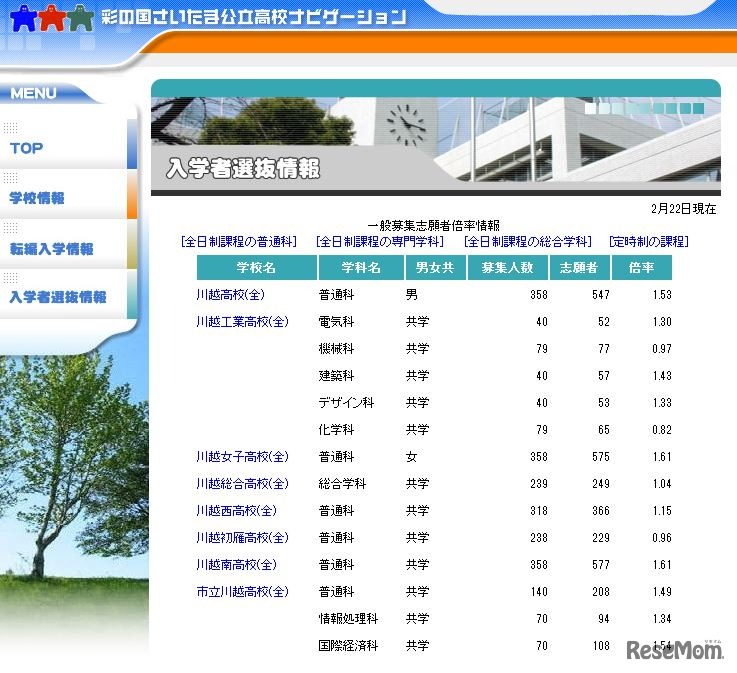This screenshot has height=673, width=737.
Task: Follow the 全日制課程の専門学科 link
Action: 380,242
